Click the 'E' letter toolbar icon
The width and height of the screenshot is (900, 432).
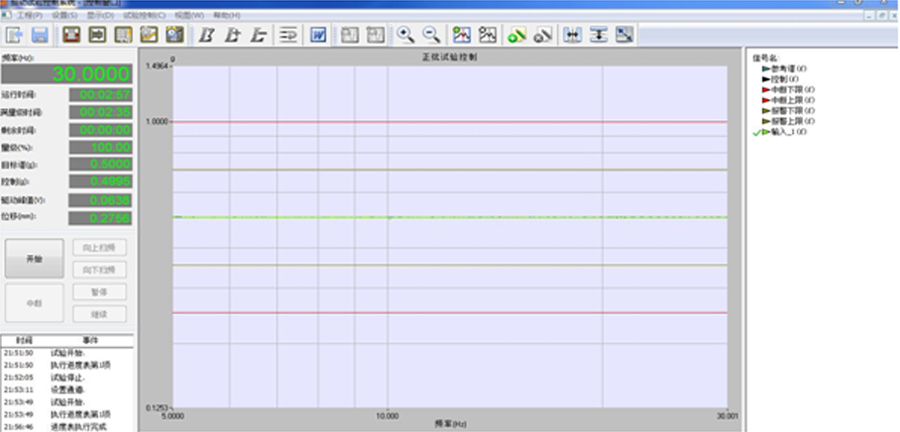pos(258,36)
